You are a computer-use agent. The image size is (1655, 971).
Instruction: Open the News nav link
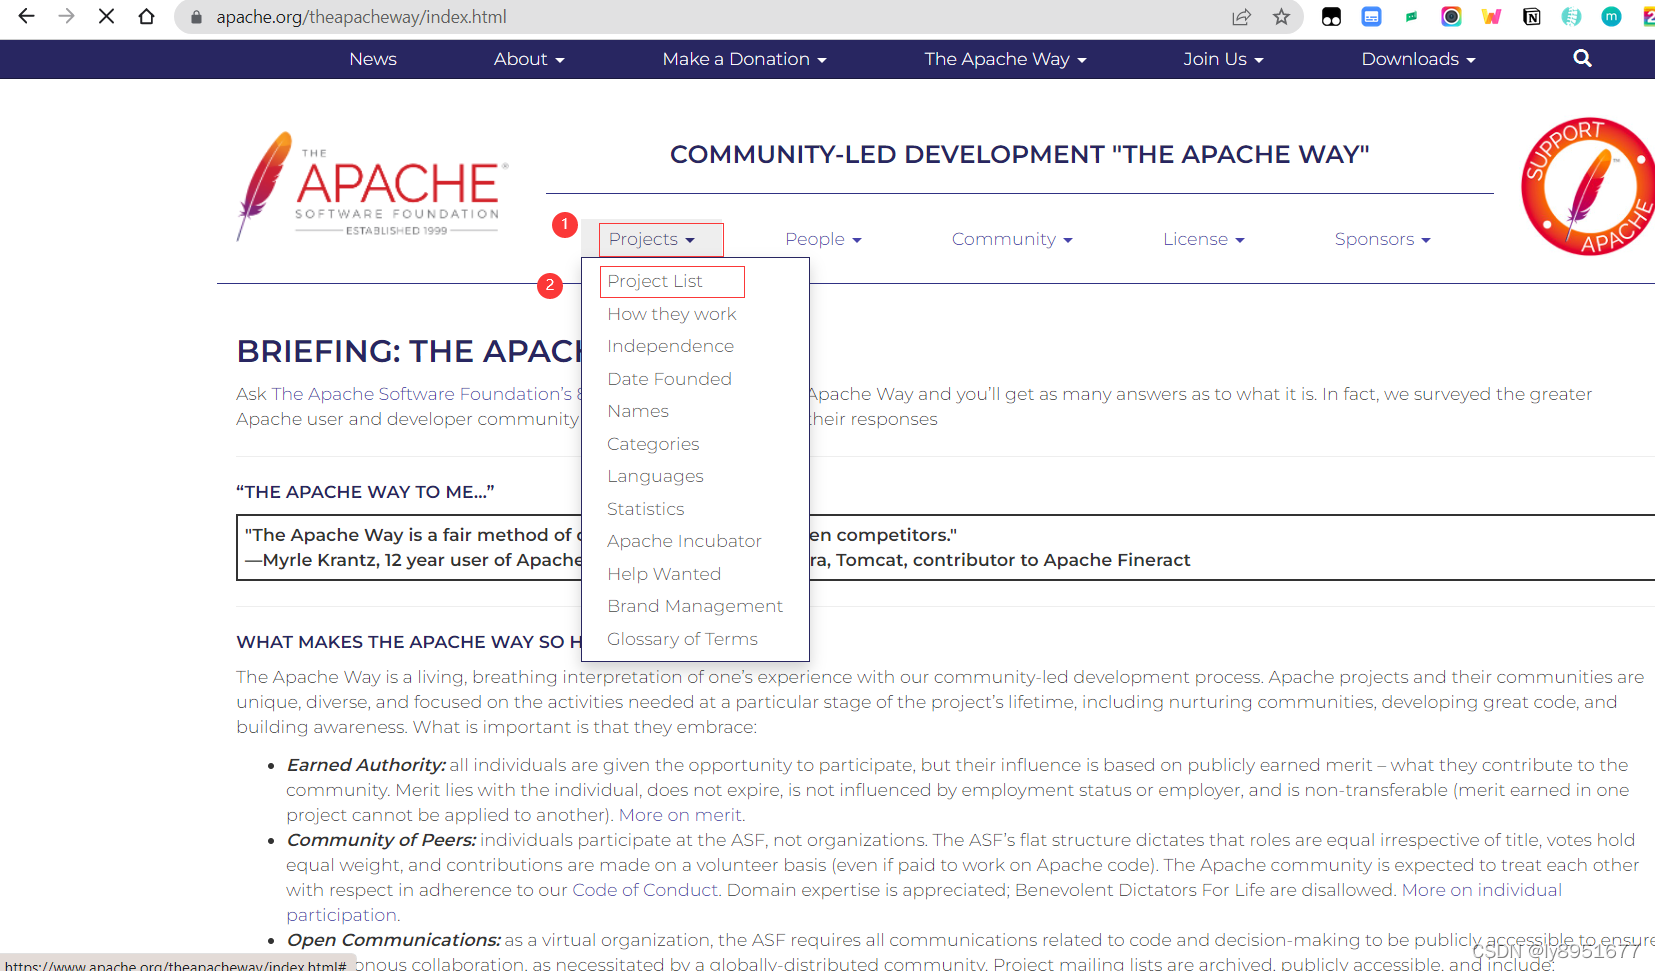[373, 59]
